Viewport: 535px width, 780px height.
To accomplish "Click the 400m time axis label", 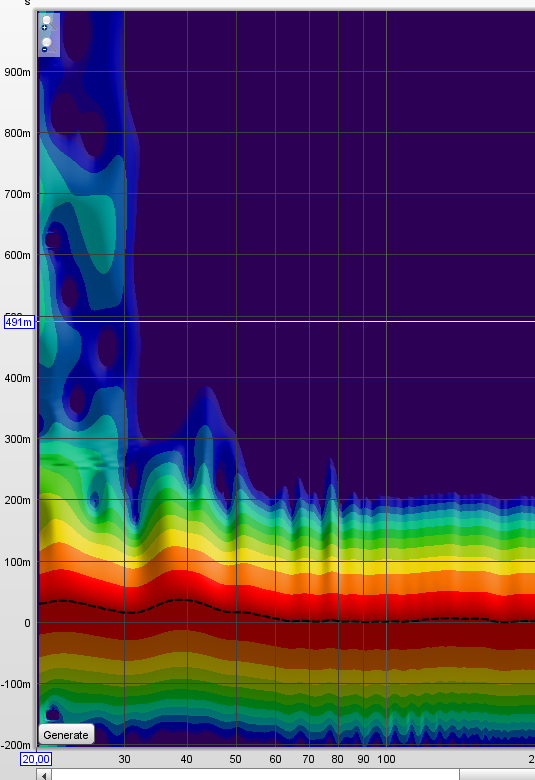I will [x=17, y=378].
